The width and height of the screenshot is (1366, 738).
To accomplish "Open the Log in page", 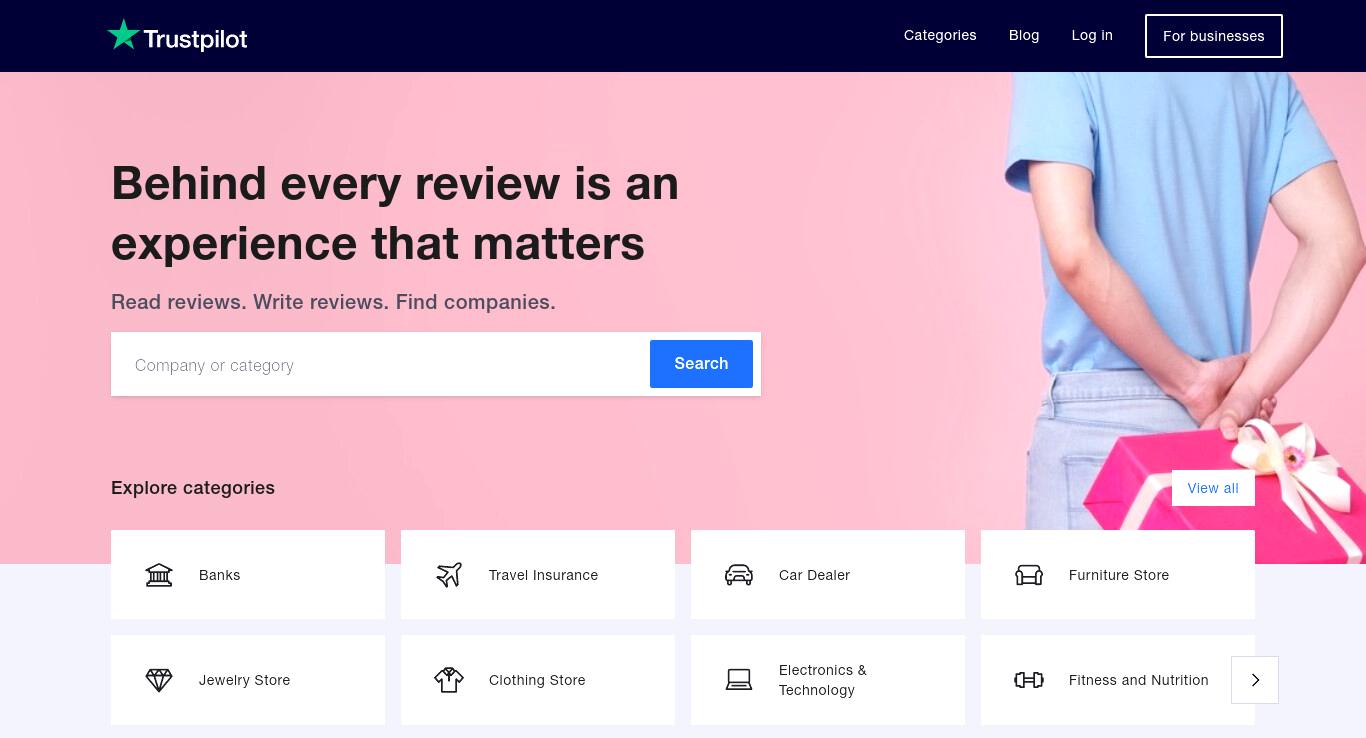I will 1092,35.
